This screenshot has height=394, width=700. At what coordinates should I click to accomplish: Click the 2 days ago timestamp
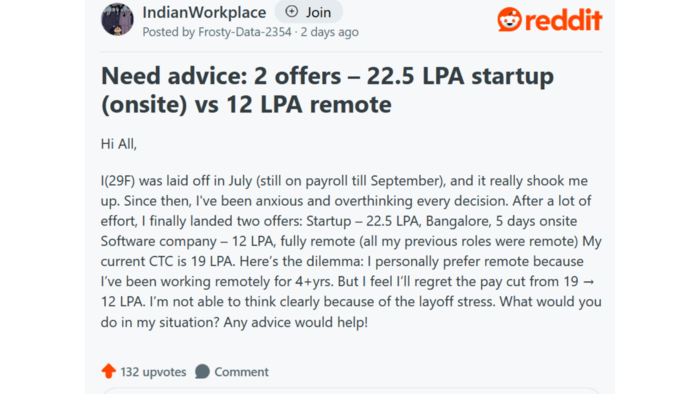click(x=329, y=32)
